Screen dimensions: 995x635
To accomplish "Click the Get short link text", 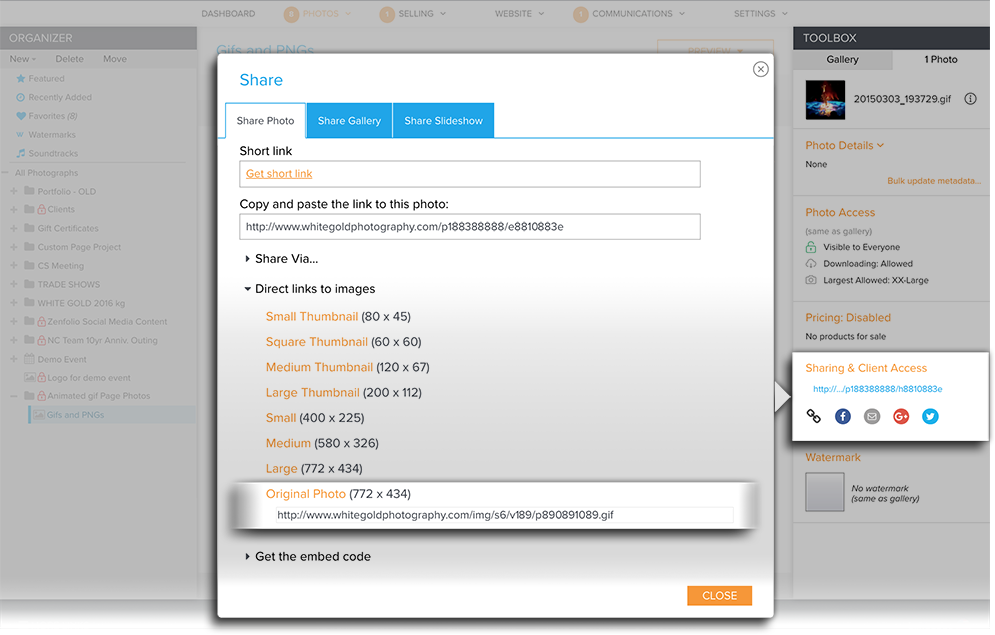I will pos(279,172).
